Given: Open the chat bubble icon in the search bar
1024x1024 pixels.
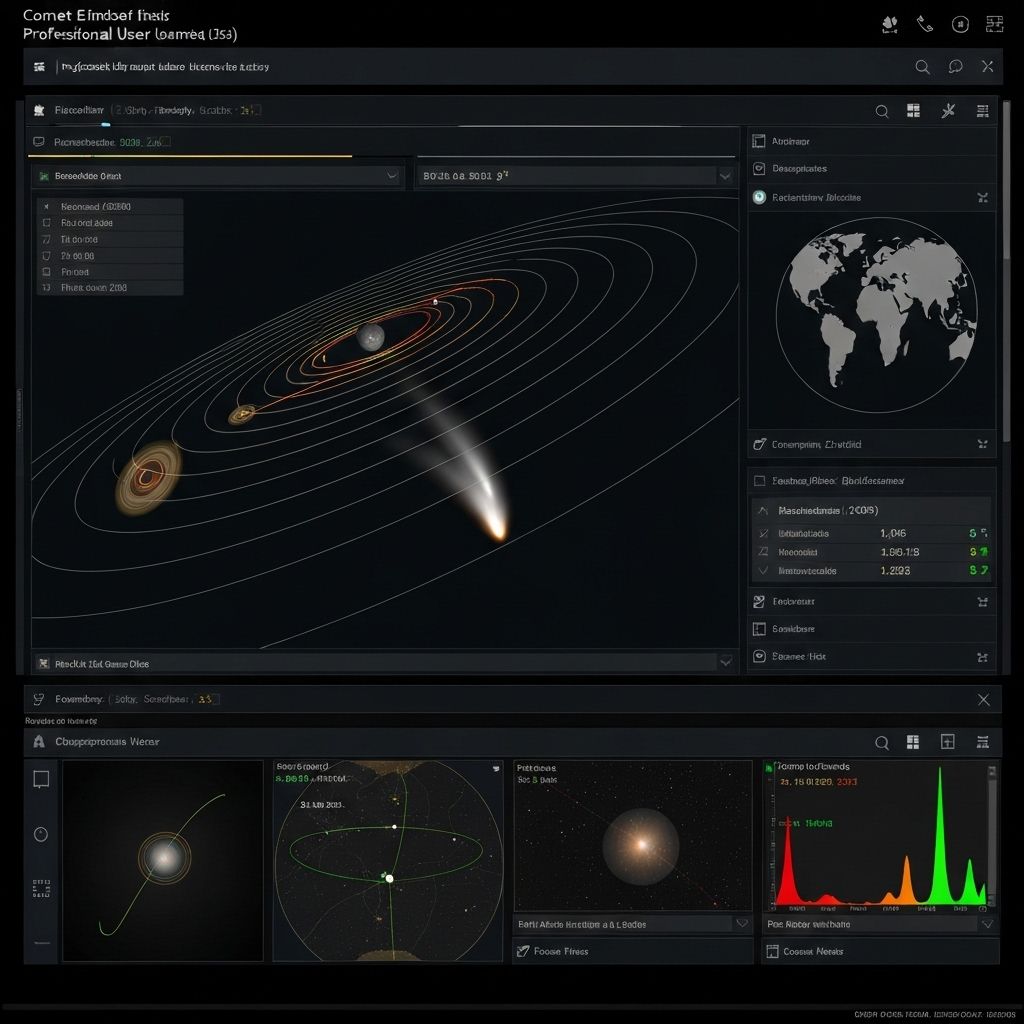Looking at the screenshot, I should 954,66.
